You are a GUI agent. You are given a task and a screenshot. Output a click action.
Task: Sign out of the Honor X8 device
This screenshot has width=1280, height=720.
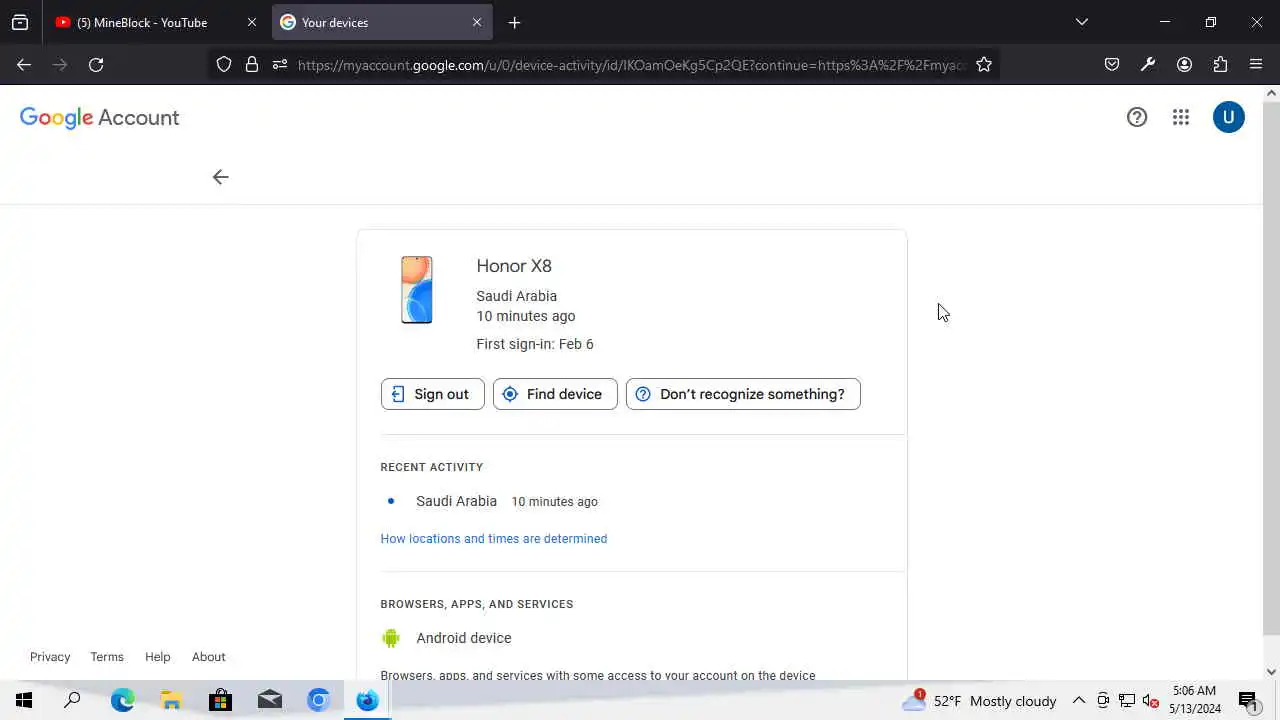pyautogui.click(x=432, y=394)
